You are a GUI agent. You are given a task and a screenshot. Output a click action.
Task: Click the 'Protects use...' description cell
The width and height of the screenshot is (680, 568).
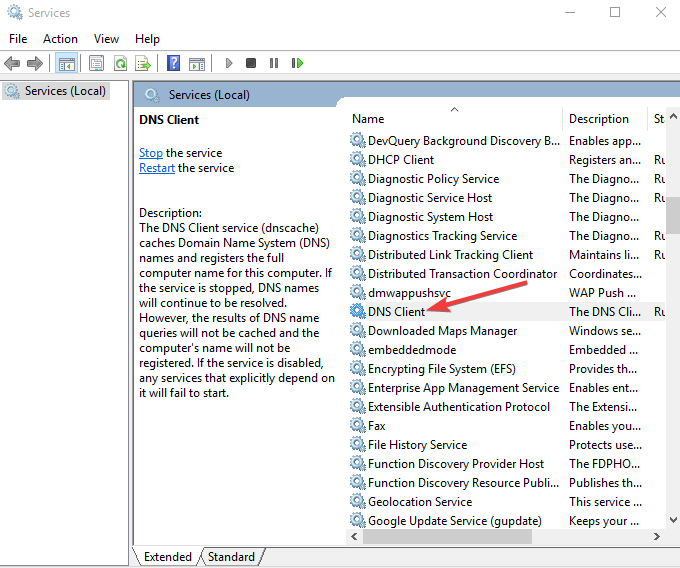(x=605, y=445)
